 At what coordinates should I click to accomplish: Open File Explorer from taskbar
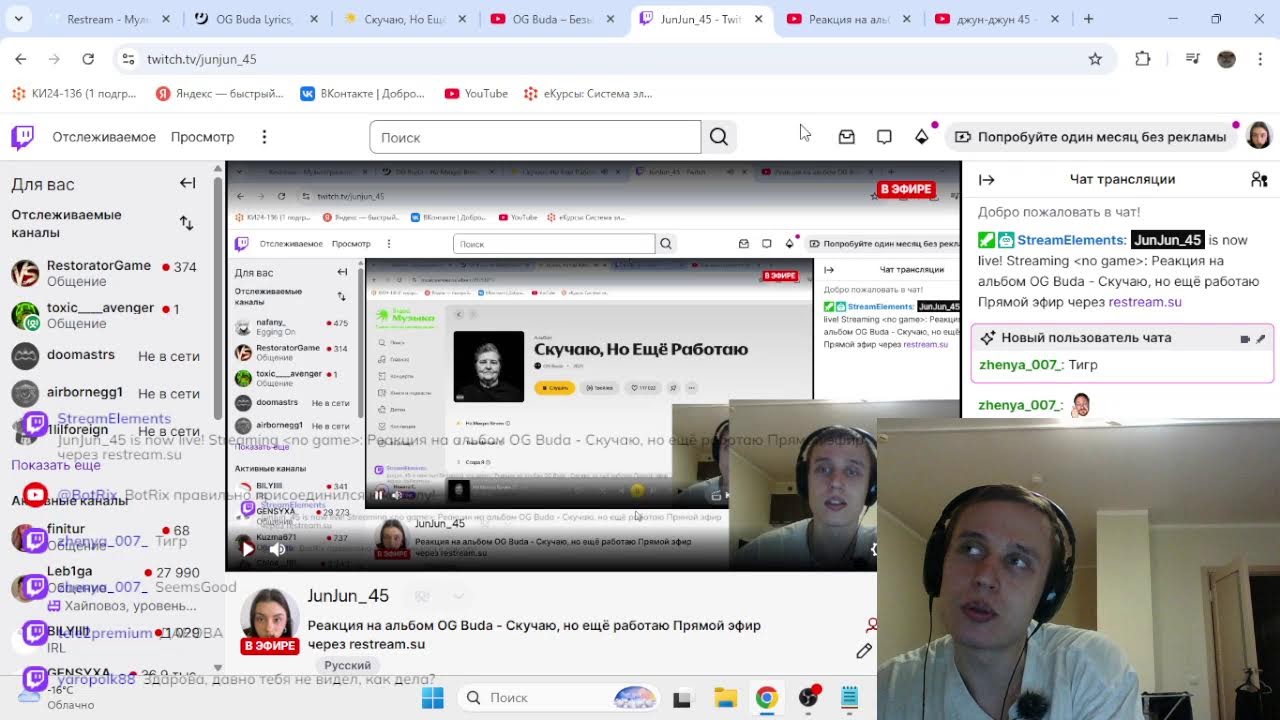pyautogui.click(x=725, y=698)
